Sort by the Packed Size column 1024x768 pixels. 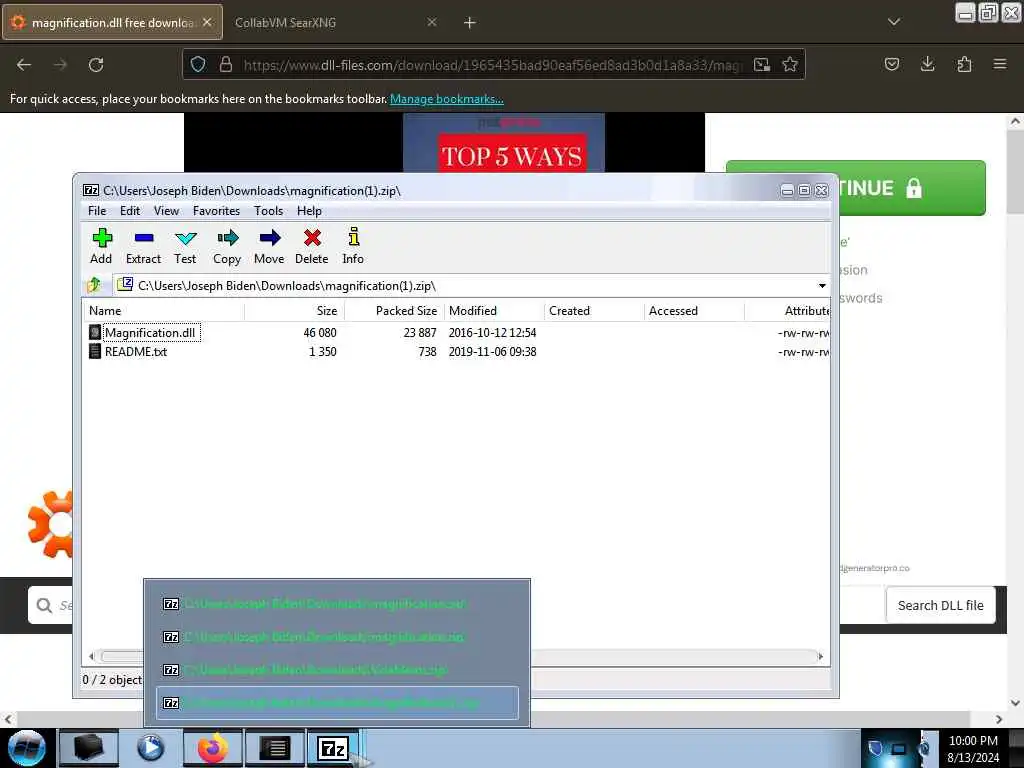(x=394, y=311)
